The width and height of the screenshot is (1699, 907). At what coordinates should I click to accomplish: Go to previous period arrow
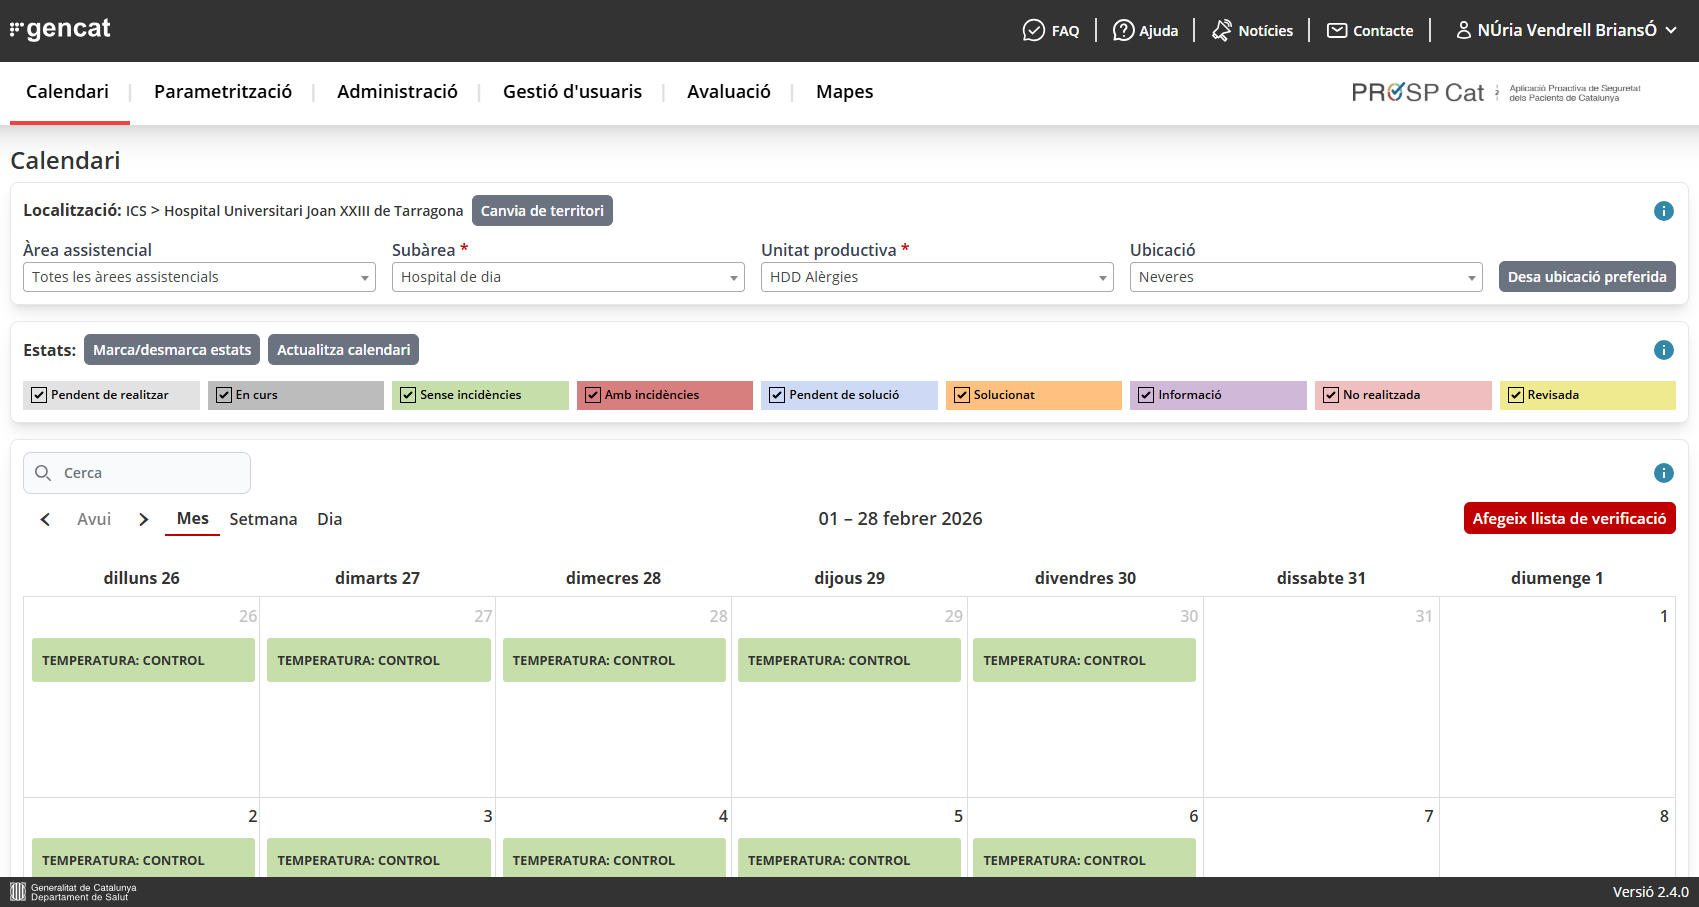45,519
